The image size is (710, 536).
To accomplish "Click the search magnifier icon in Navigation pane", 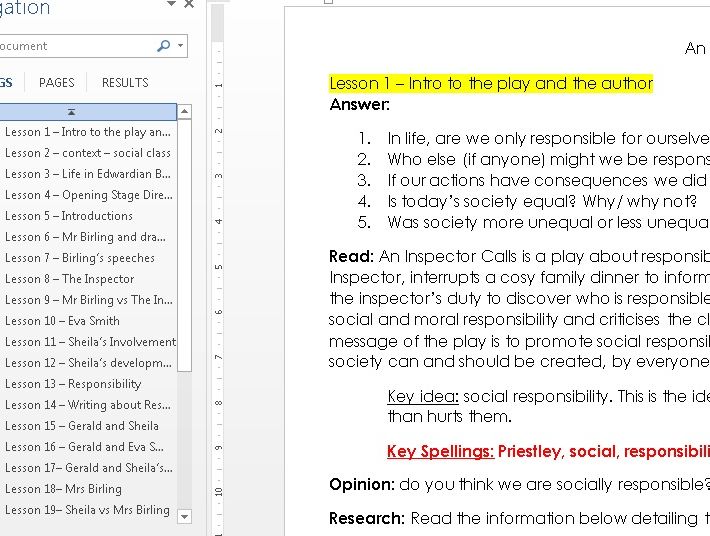I will click(163, 46).
